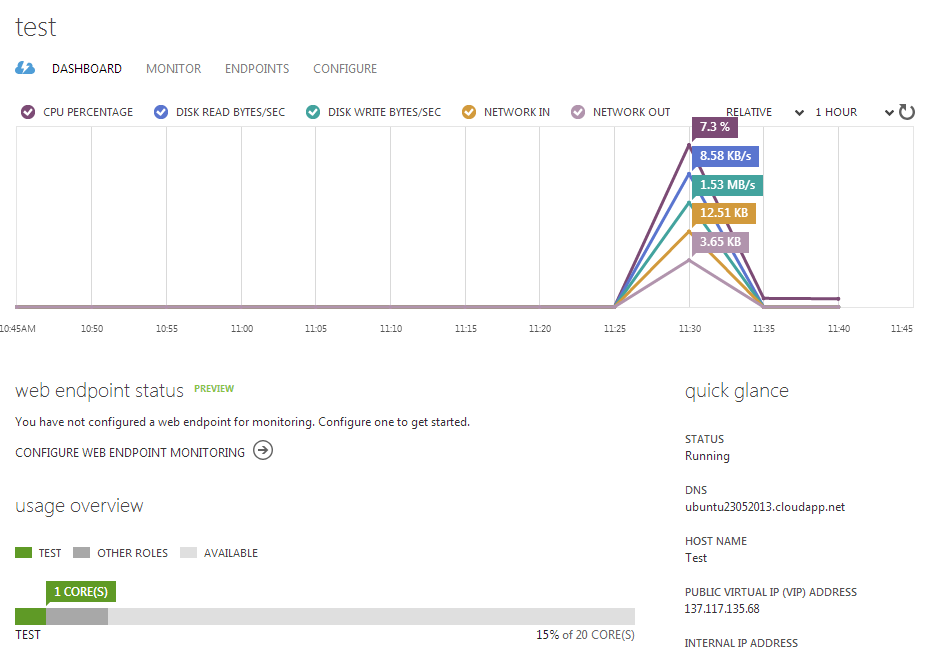Screen dimensions: 927x654
Task: Refresh the metrics chart
Action: (907, 112)
